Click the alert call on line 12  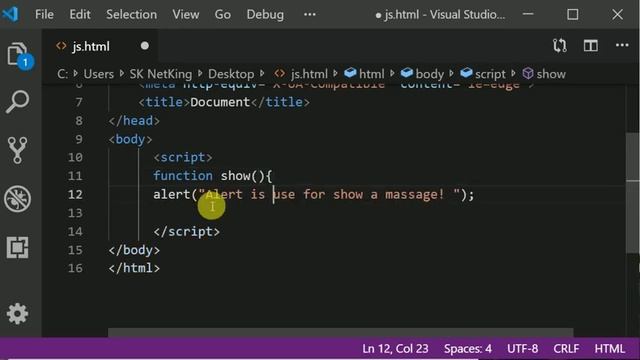172,194
